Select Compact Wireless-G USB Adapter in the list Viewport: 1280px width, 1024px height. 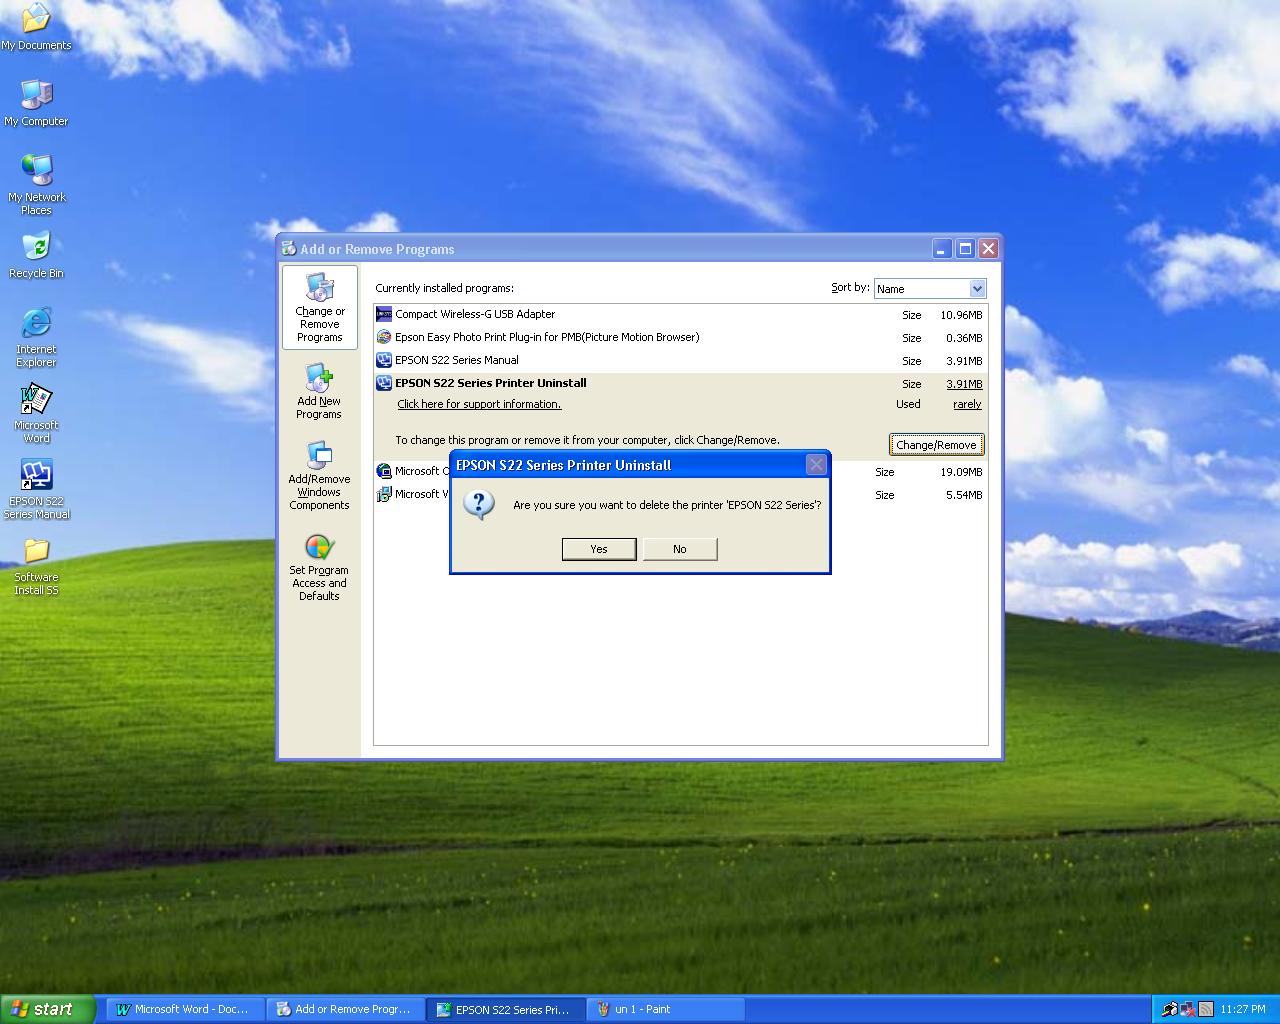point(473,314)
